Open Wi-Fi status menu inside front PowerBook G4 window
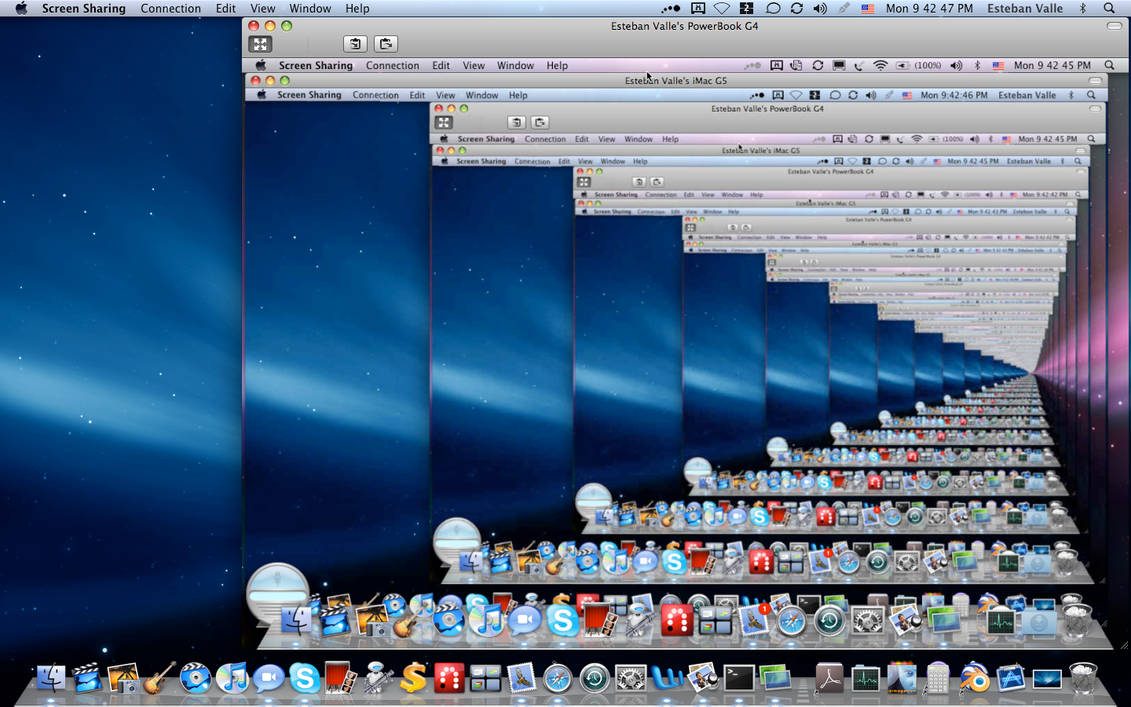1131x707 pixels. pyautogui.click(x=880, y=65)
